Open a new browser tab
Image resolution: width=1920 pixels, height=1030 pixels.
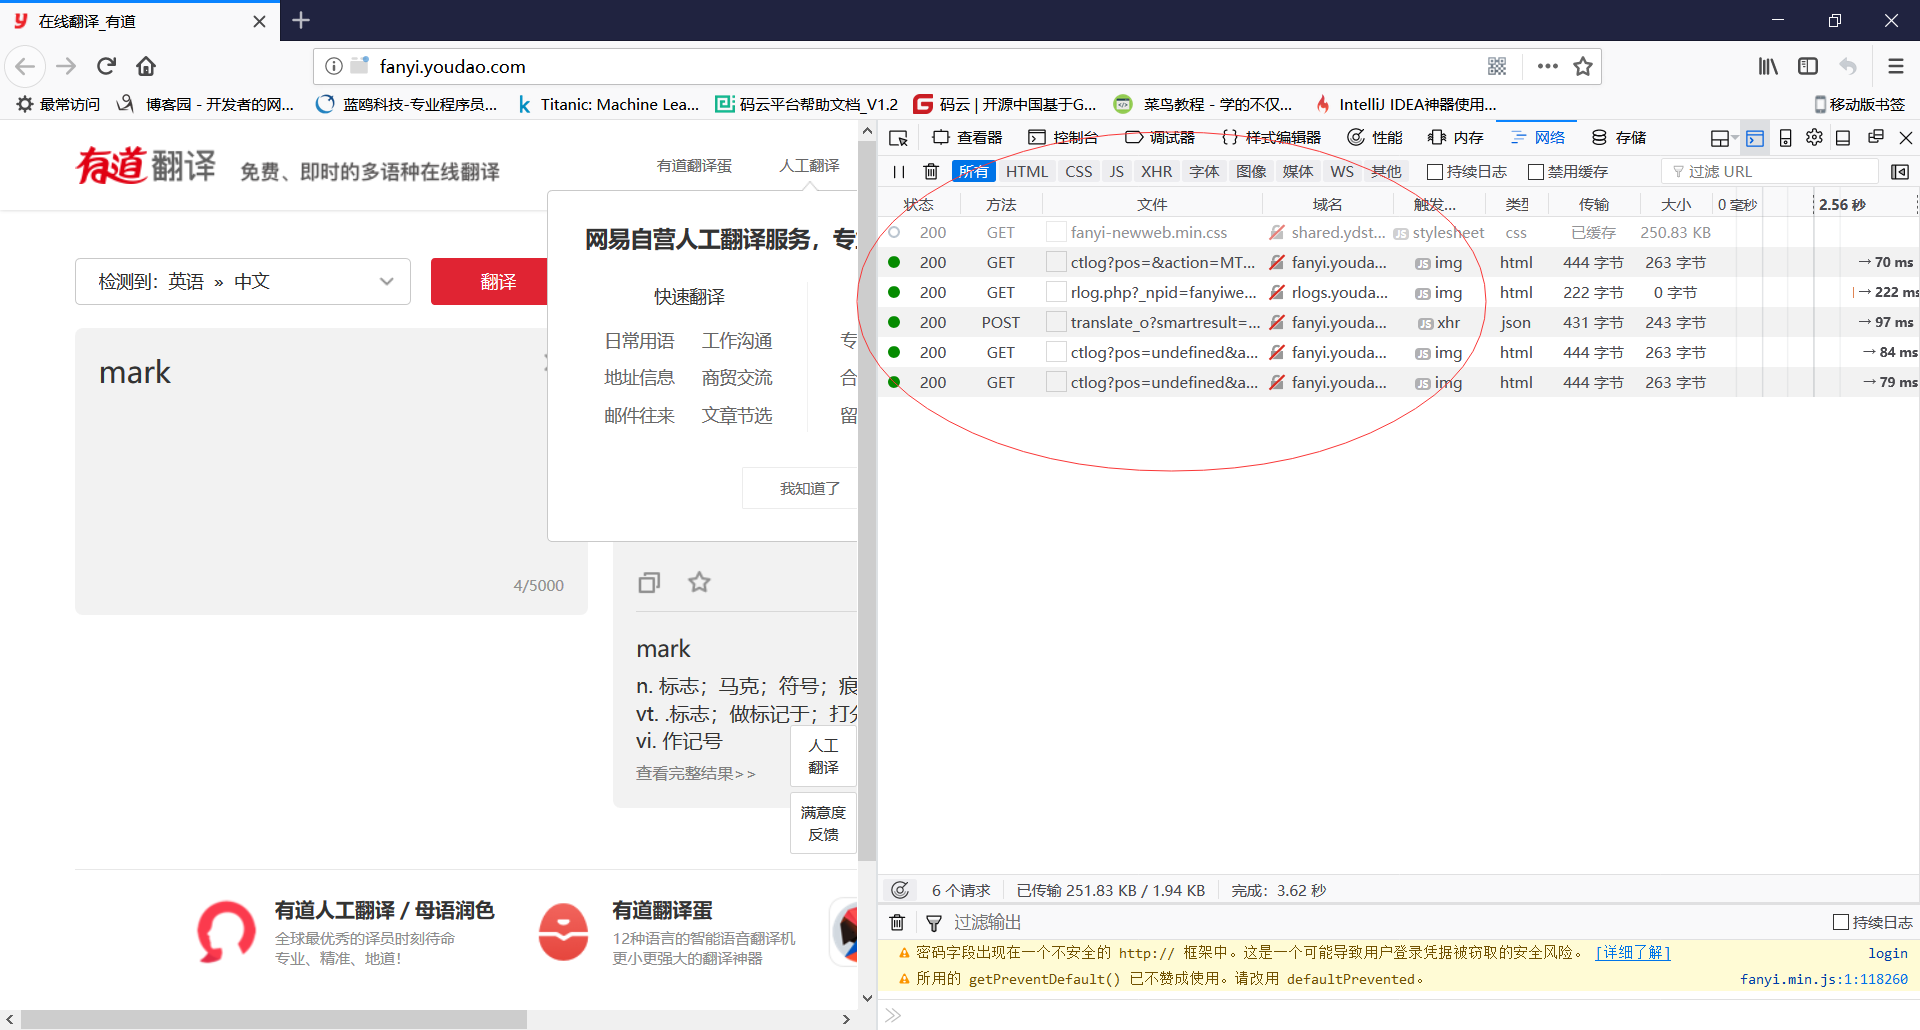point(301,20)
